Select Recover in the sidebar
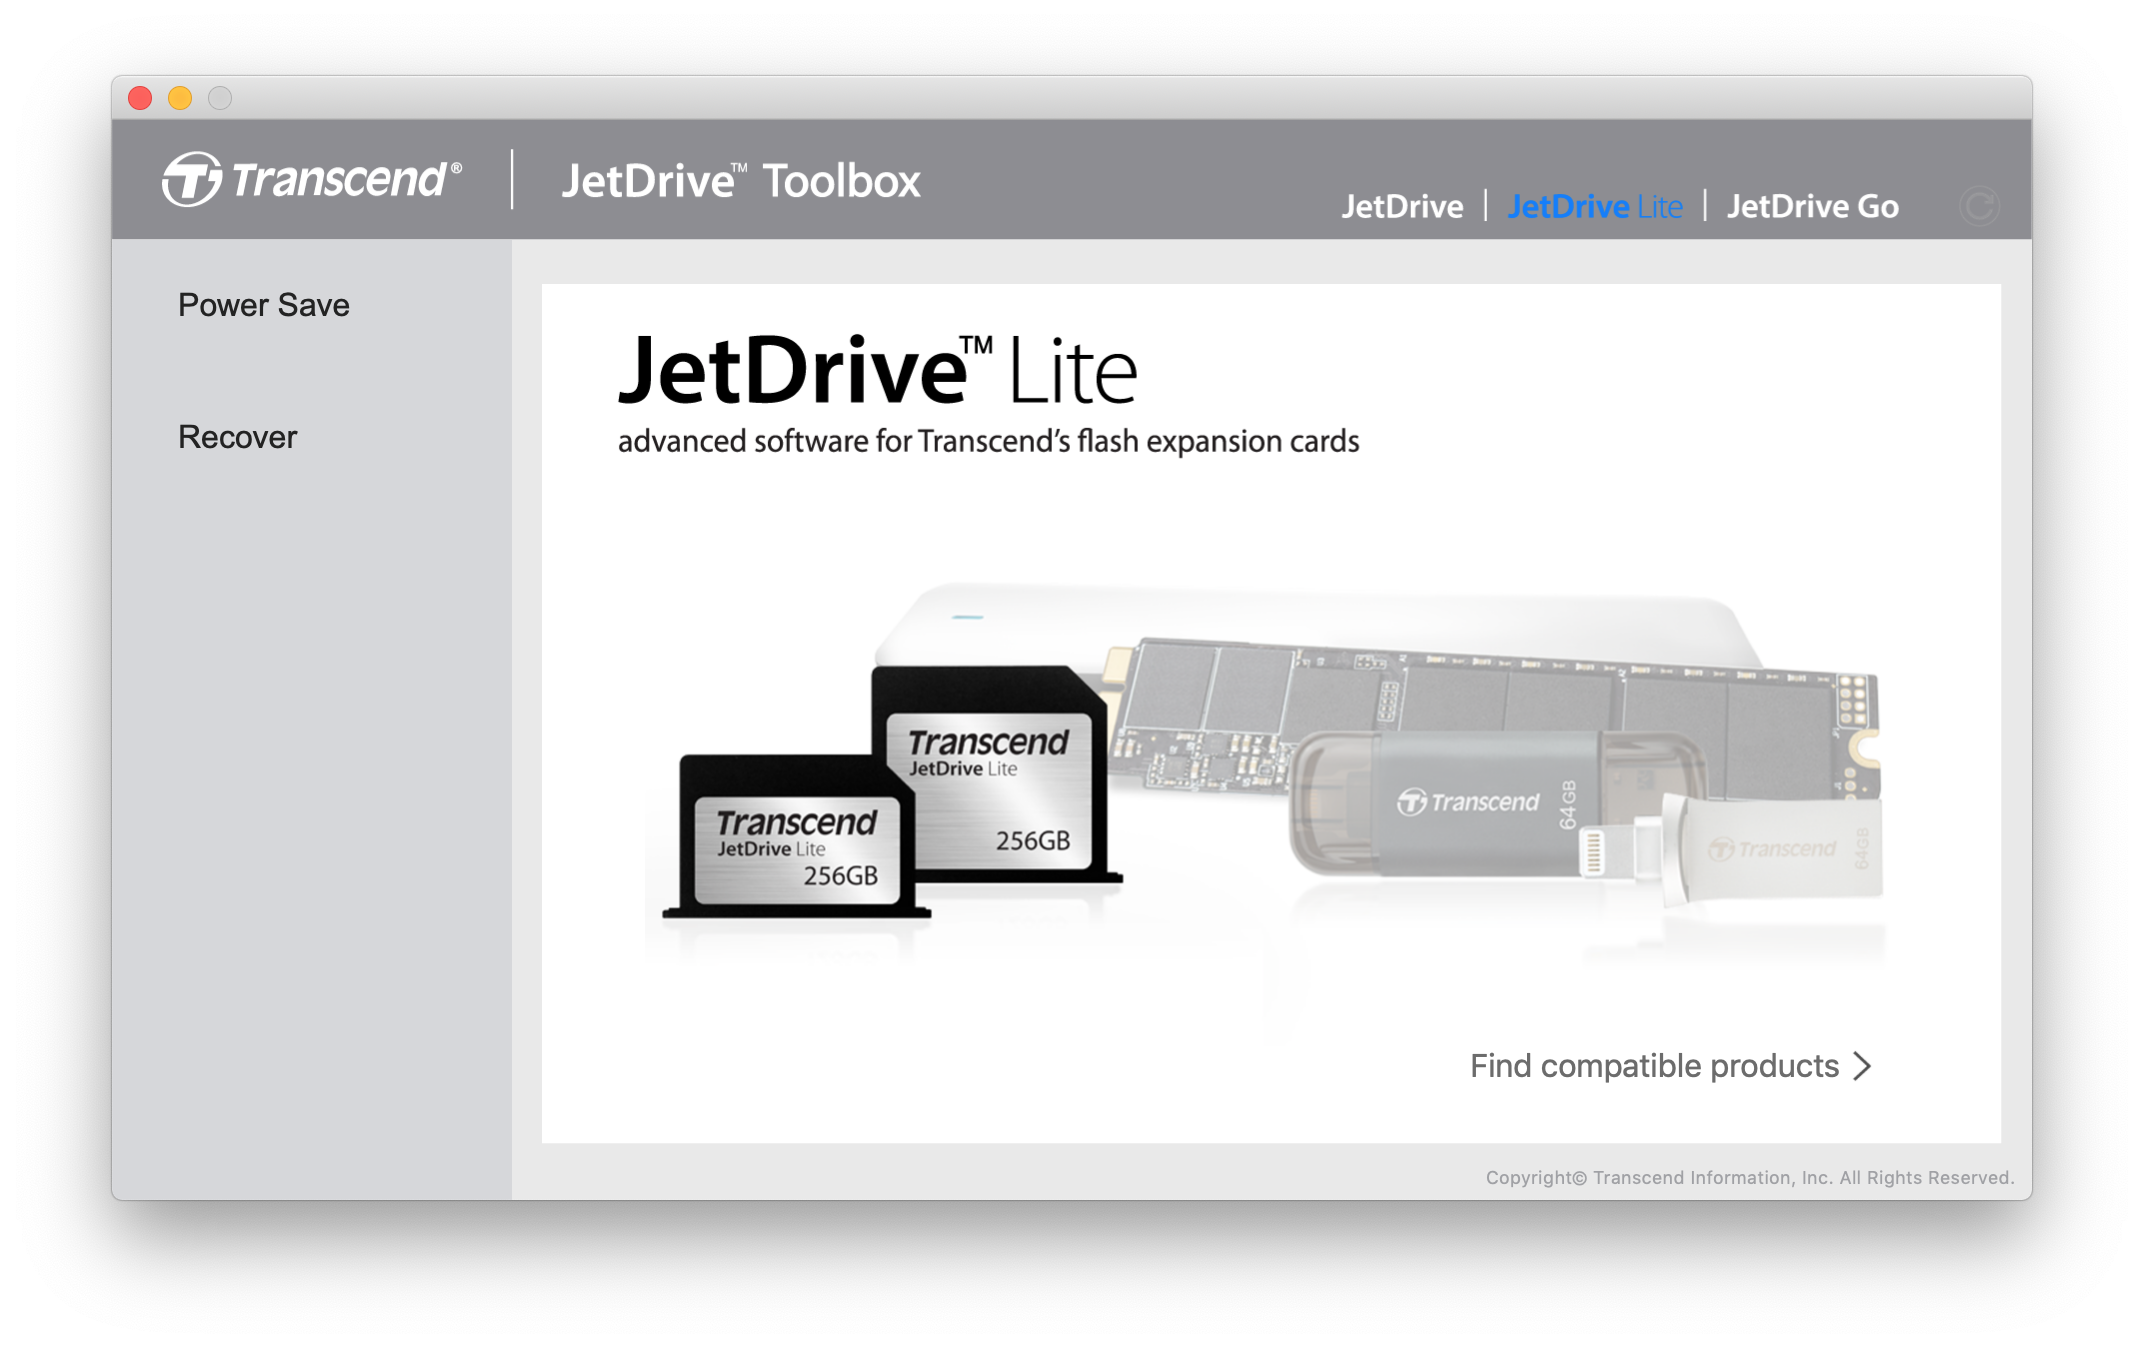Image resolution: width=2144 pixels, height=1348 pixels. [238, 437]
